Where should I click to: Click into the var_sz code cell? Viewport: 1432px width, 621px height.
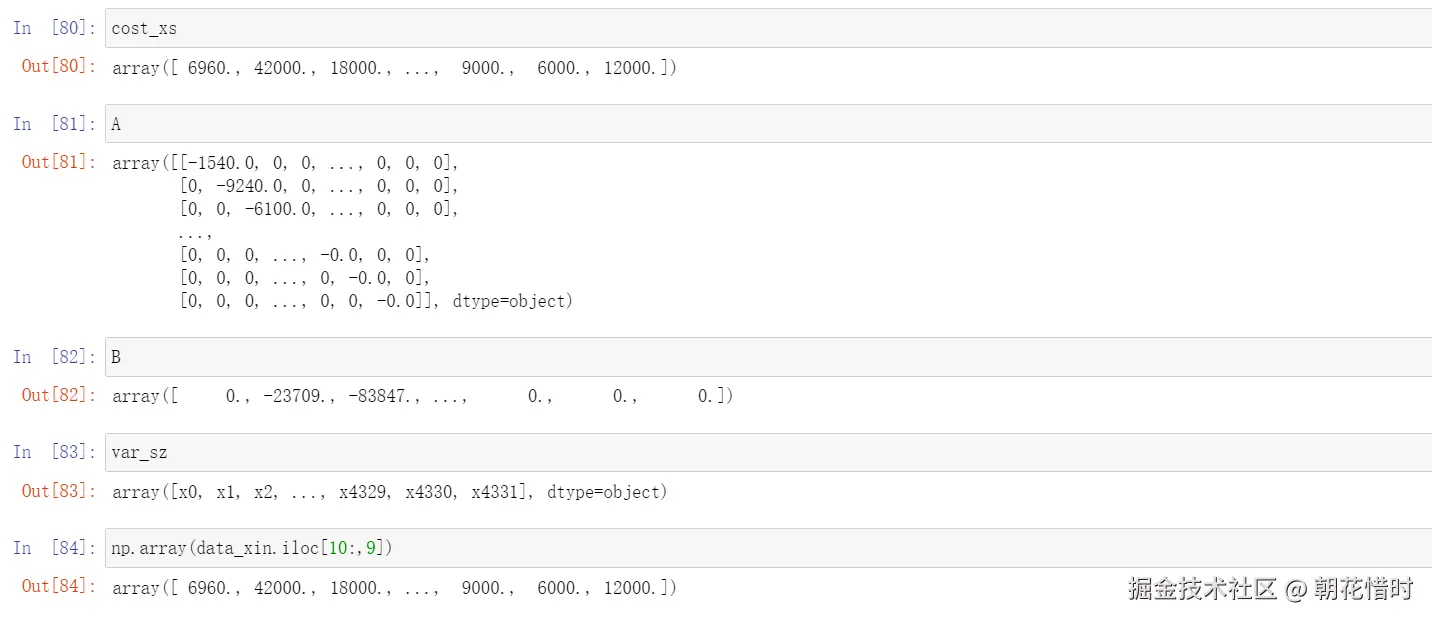(760, 452)
